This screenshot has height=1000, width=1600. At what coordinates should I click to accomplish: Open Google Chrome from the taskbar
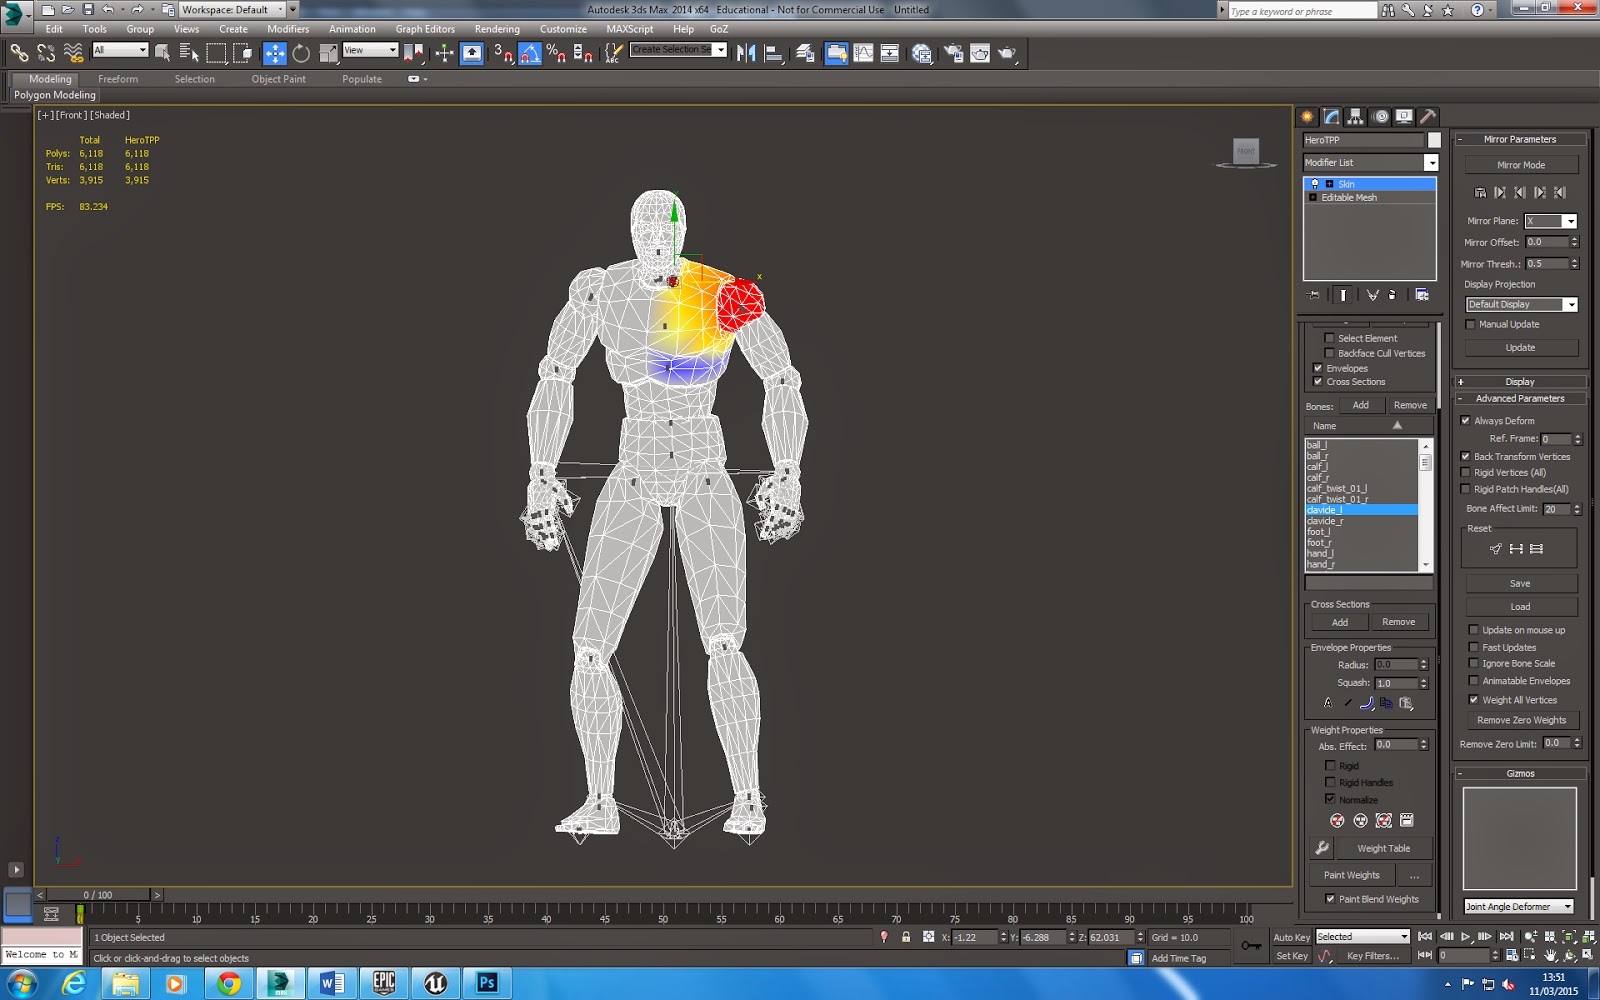tap(229, 983)
